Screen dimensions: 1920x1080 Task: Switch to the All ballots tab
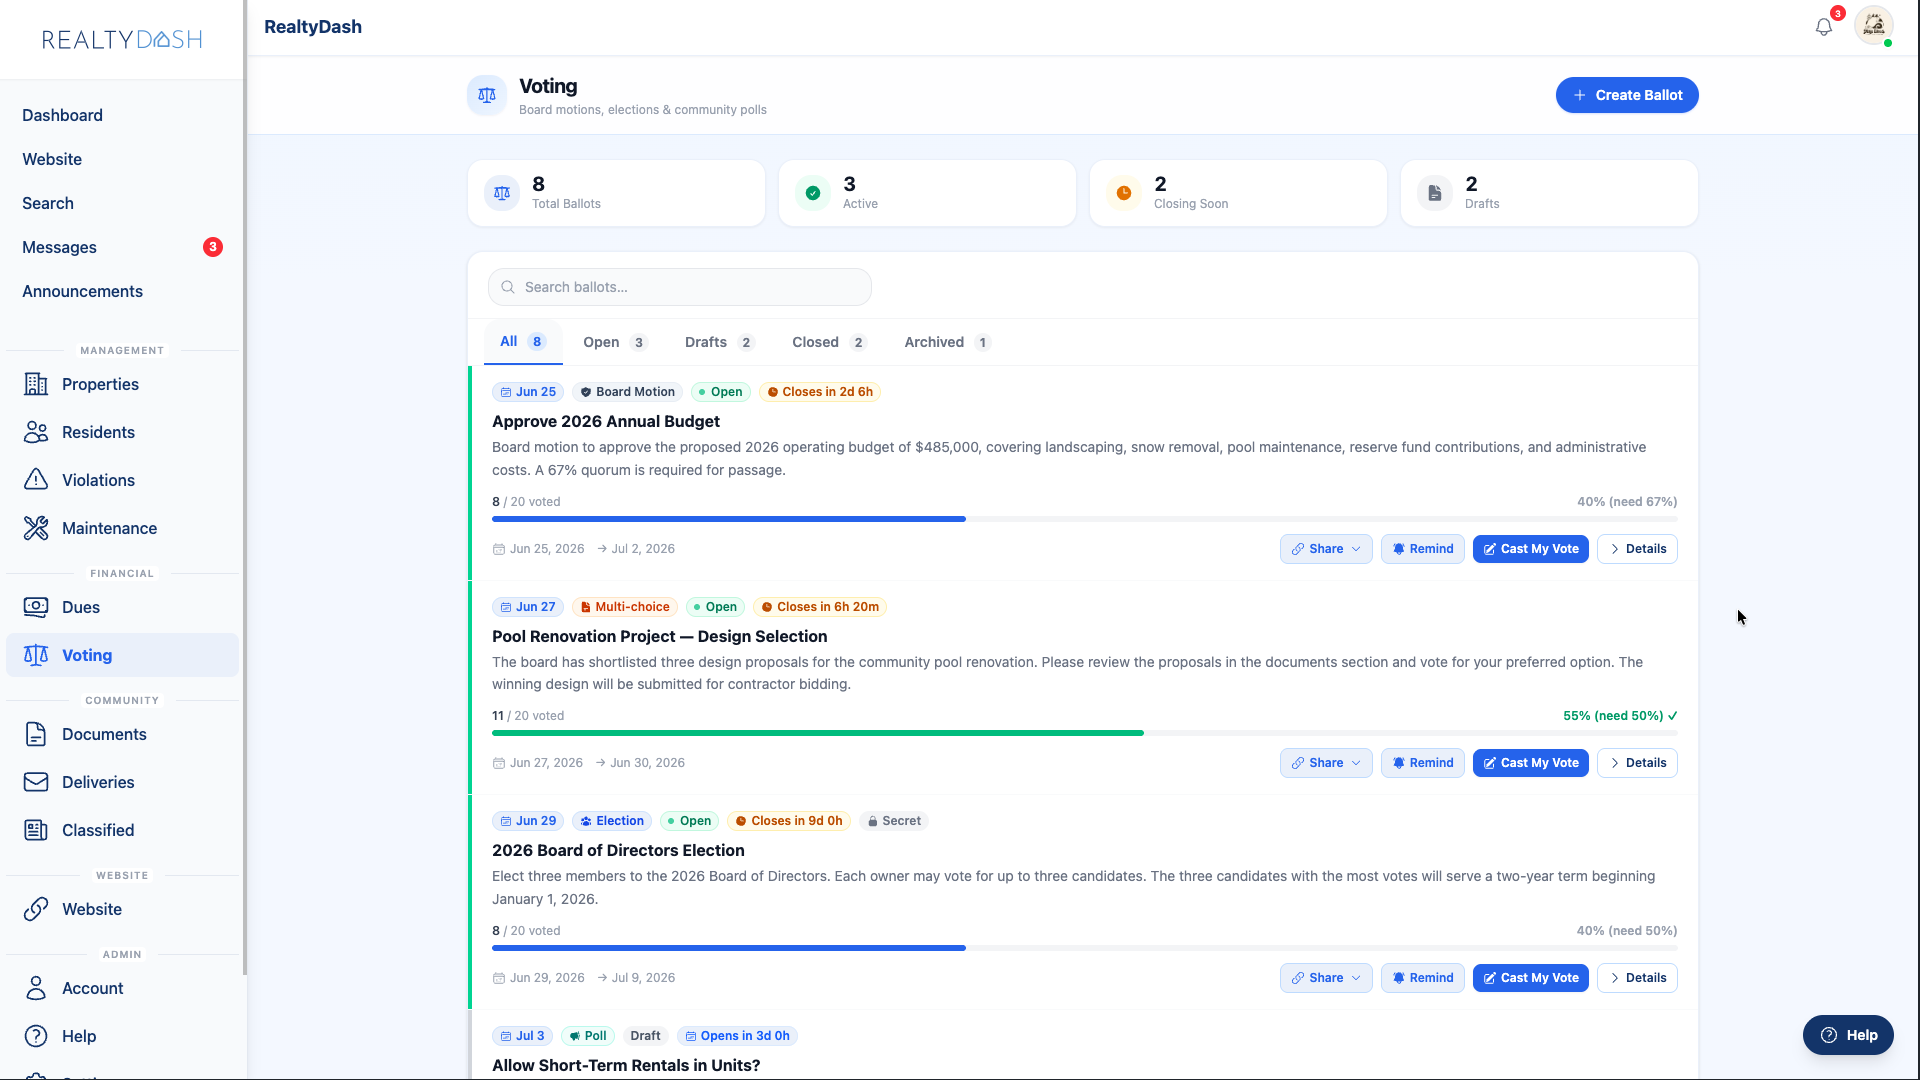[x=523, y=342]
